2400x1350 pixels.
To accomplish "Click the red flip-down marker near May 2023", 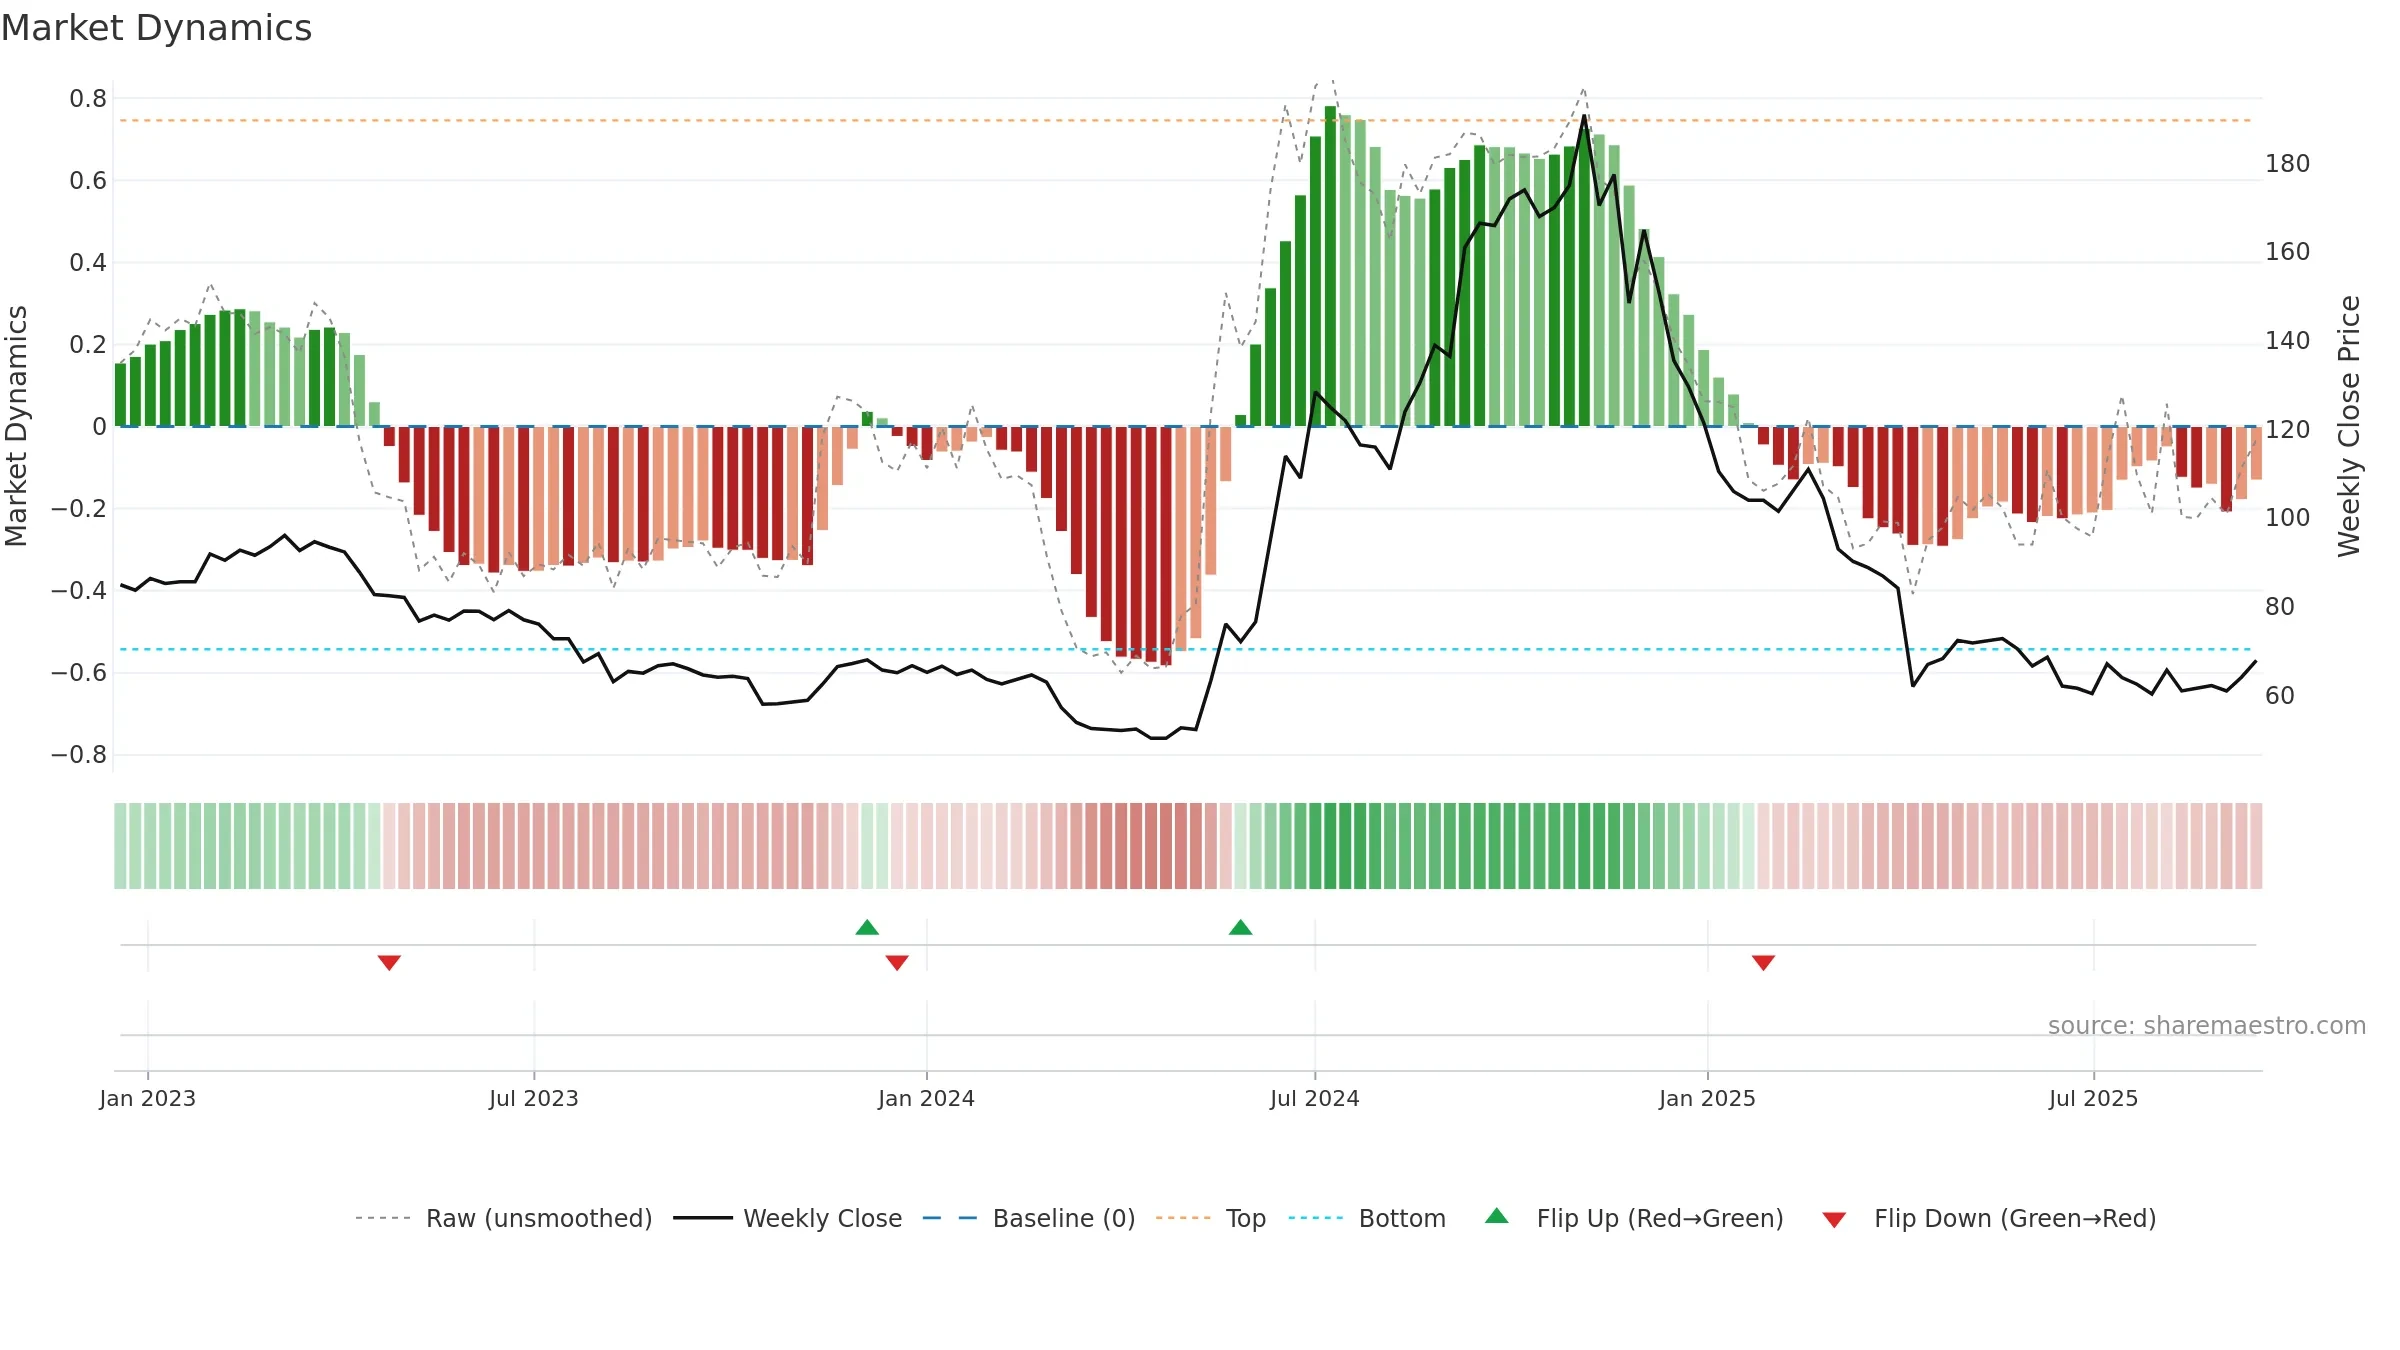I will click(x=389, y=962).
